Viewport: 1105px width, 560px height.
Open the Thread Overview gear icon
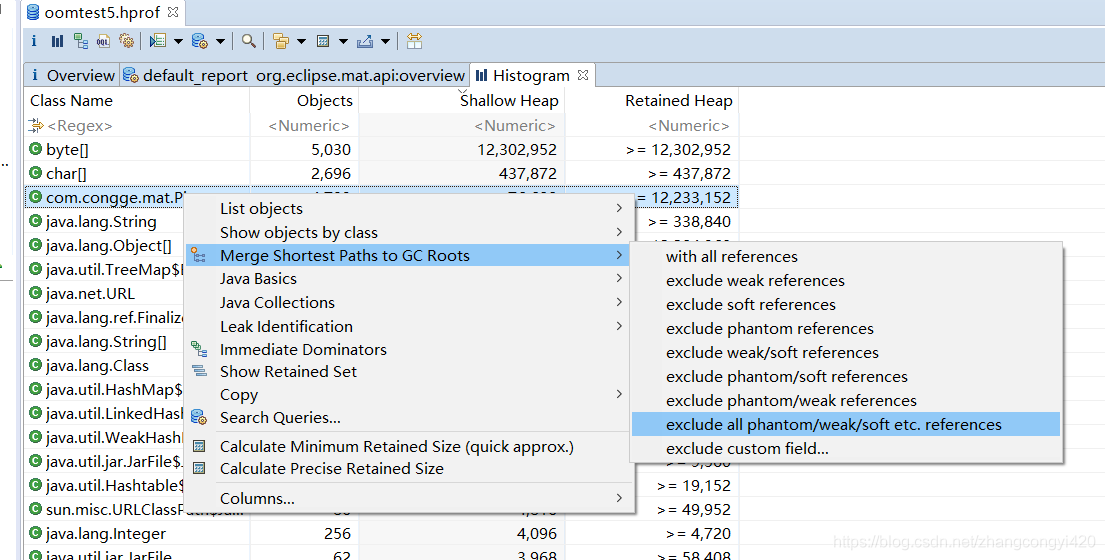127,41
